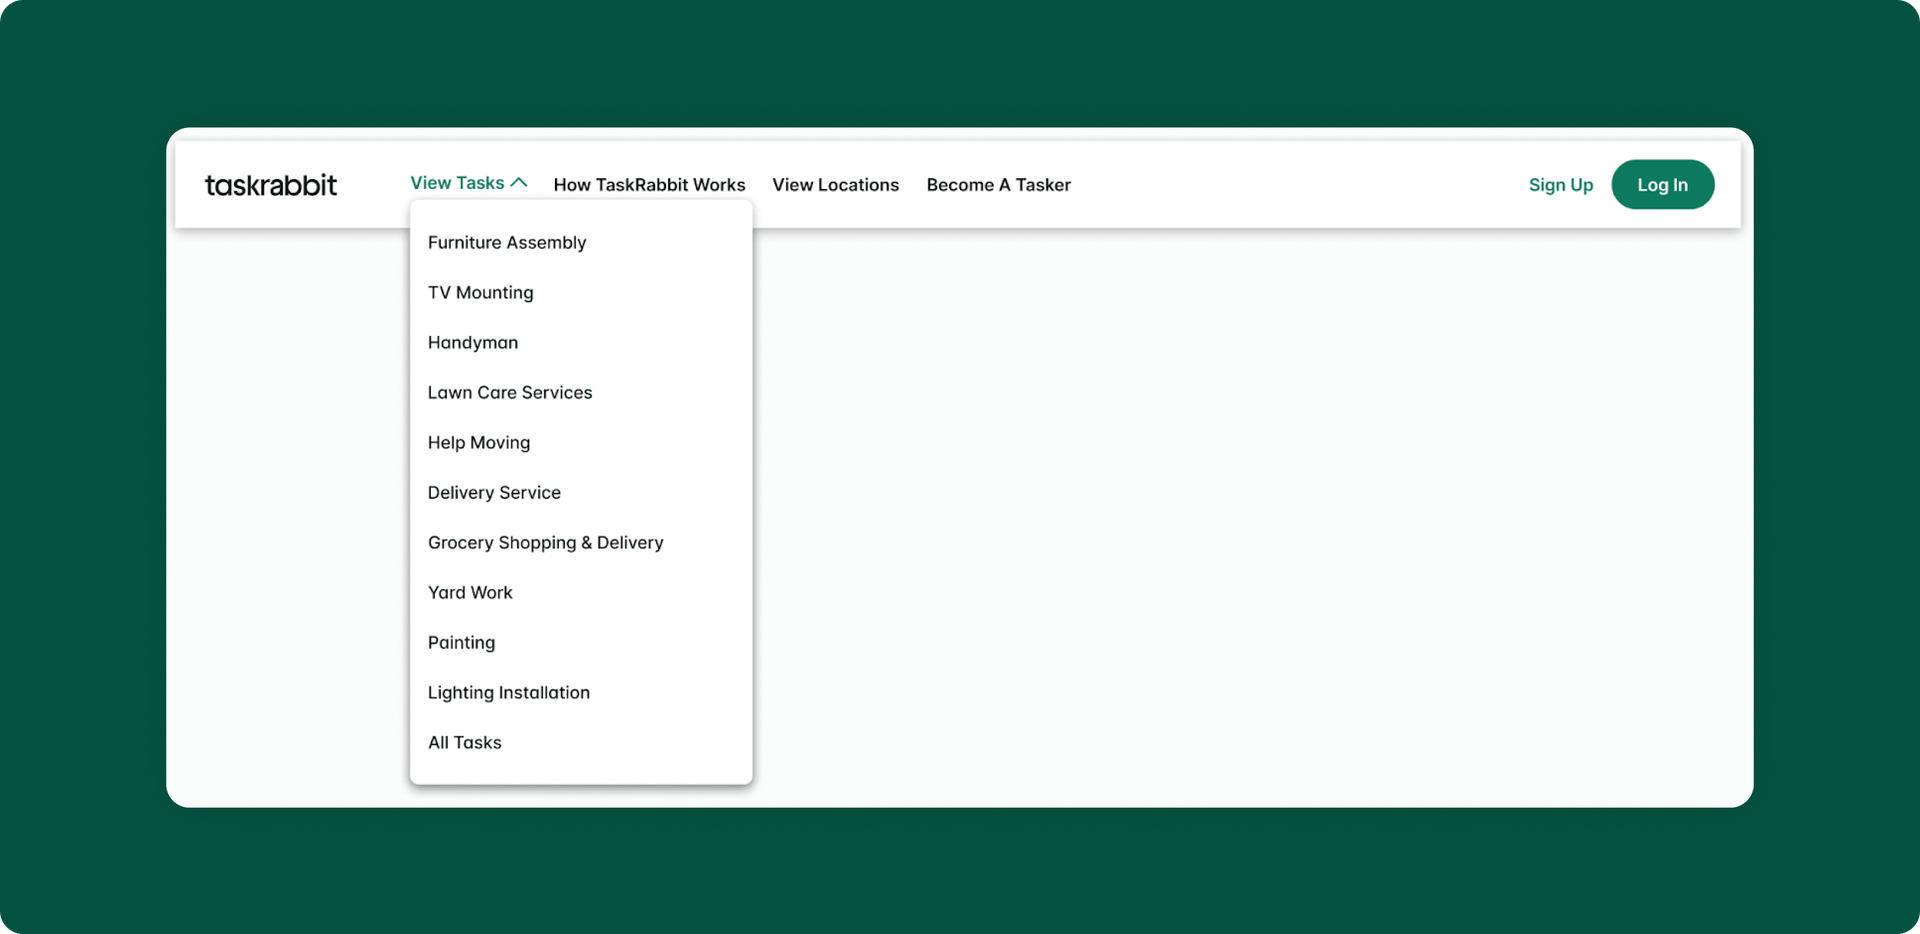Open the Yard Work category
This screenshot has width=1920, height=934.
[470, 592]
